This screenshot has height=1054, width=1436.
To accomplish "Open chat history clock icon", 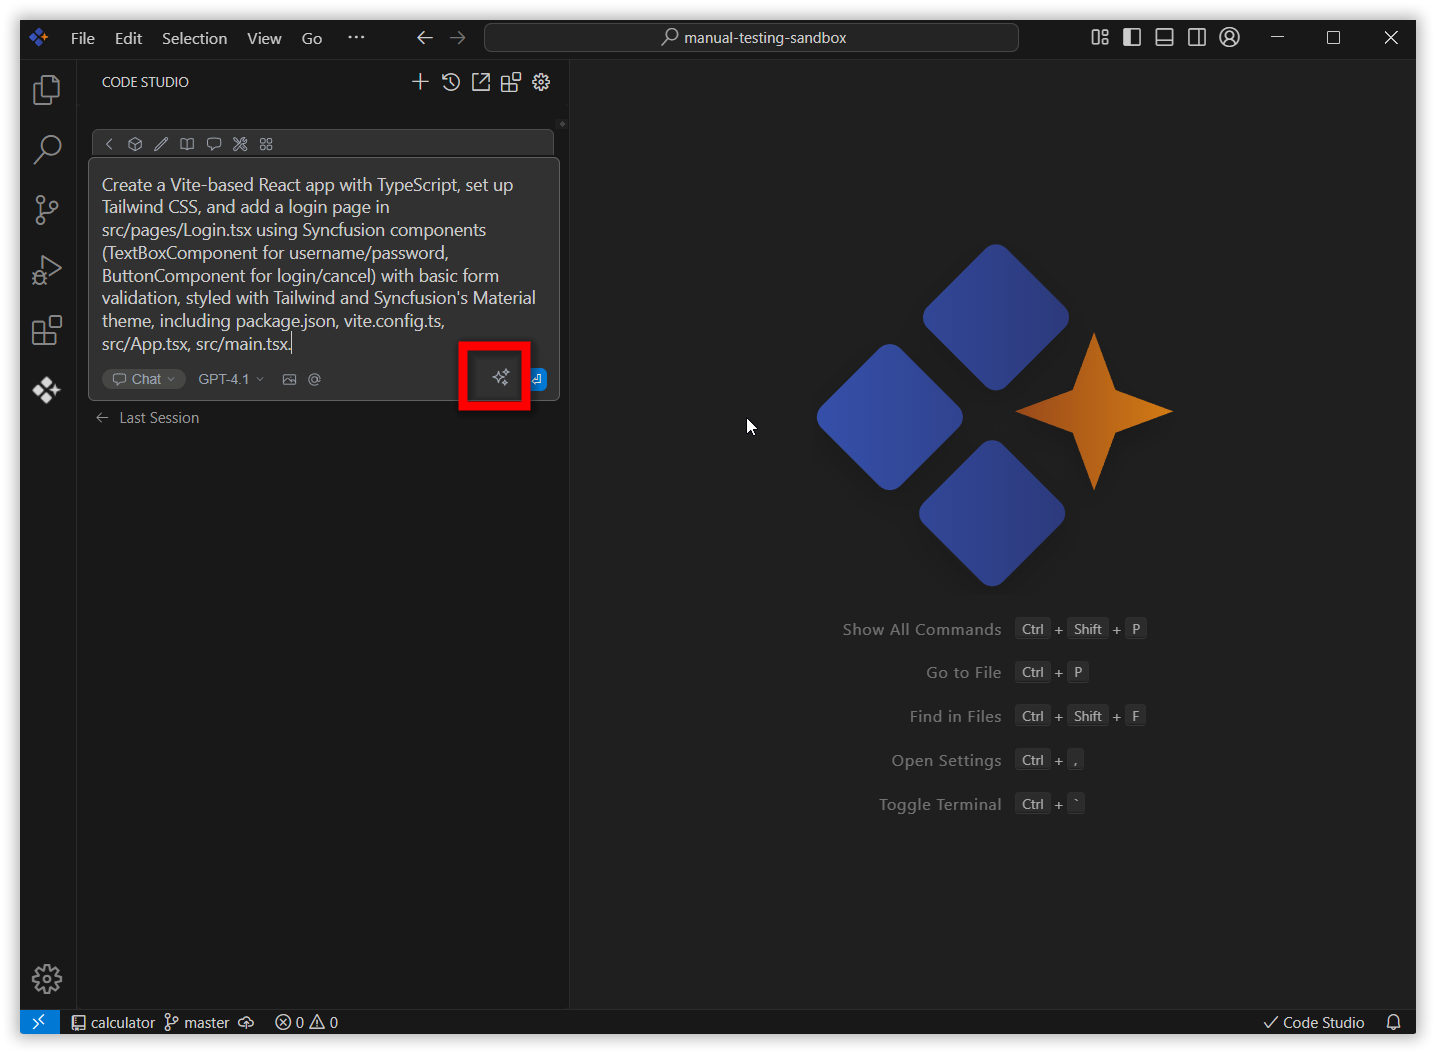I will [451, 82].
